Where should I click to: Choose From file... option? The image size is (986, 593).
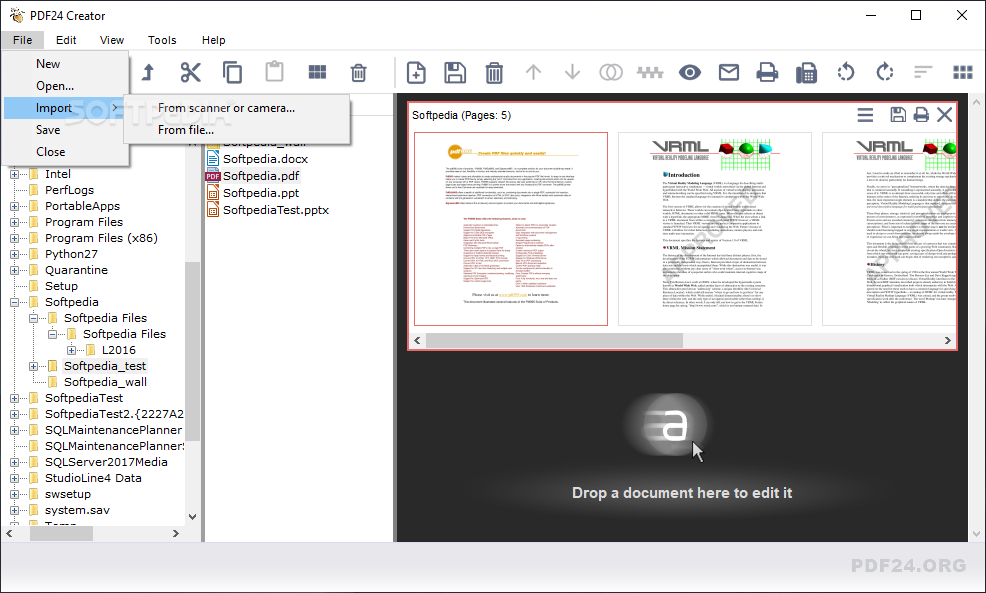click(237, 130)
